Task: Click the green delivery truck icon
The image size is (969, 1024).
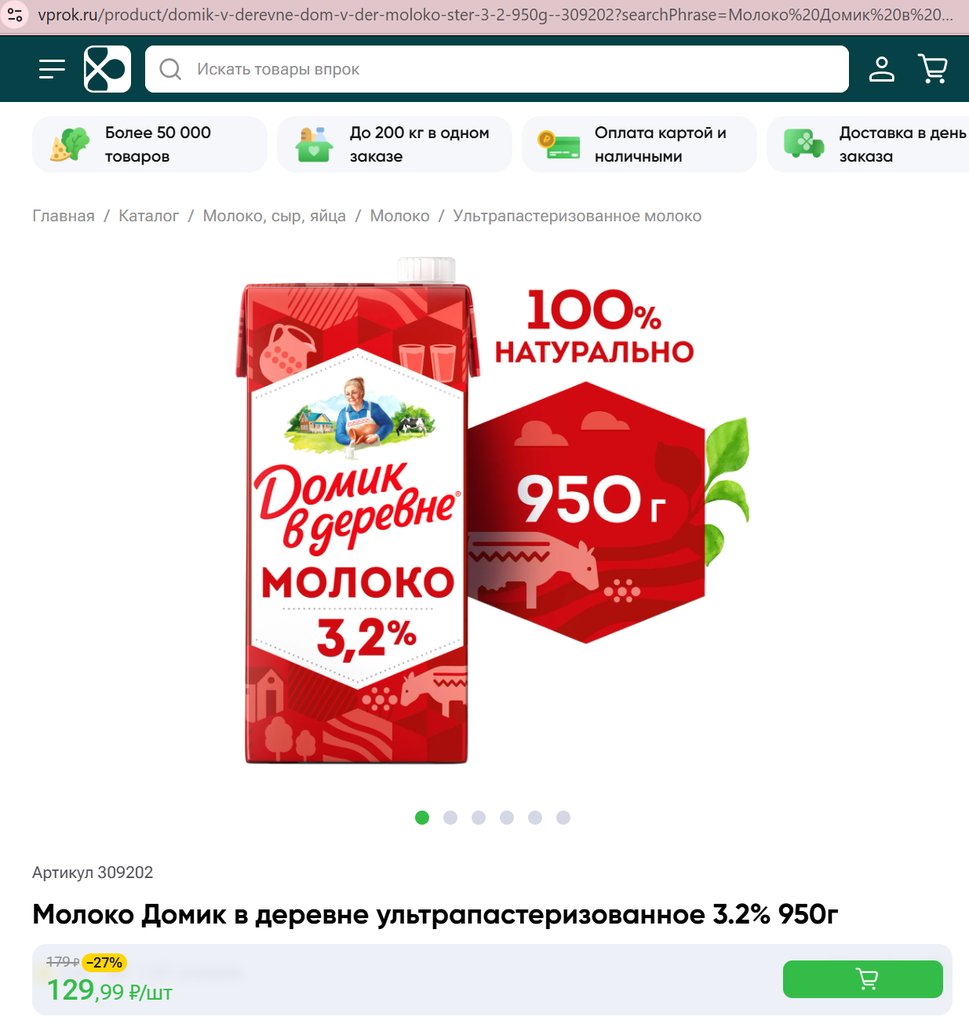Action: [x=804, y=144]
